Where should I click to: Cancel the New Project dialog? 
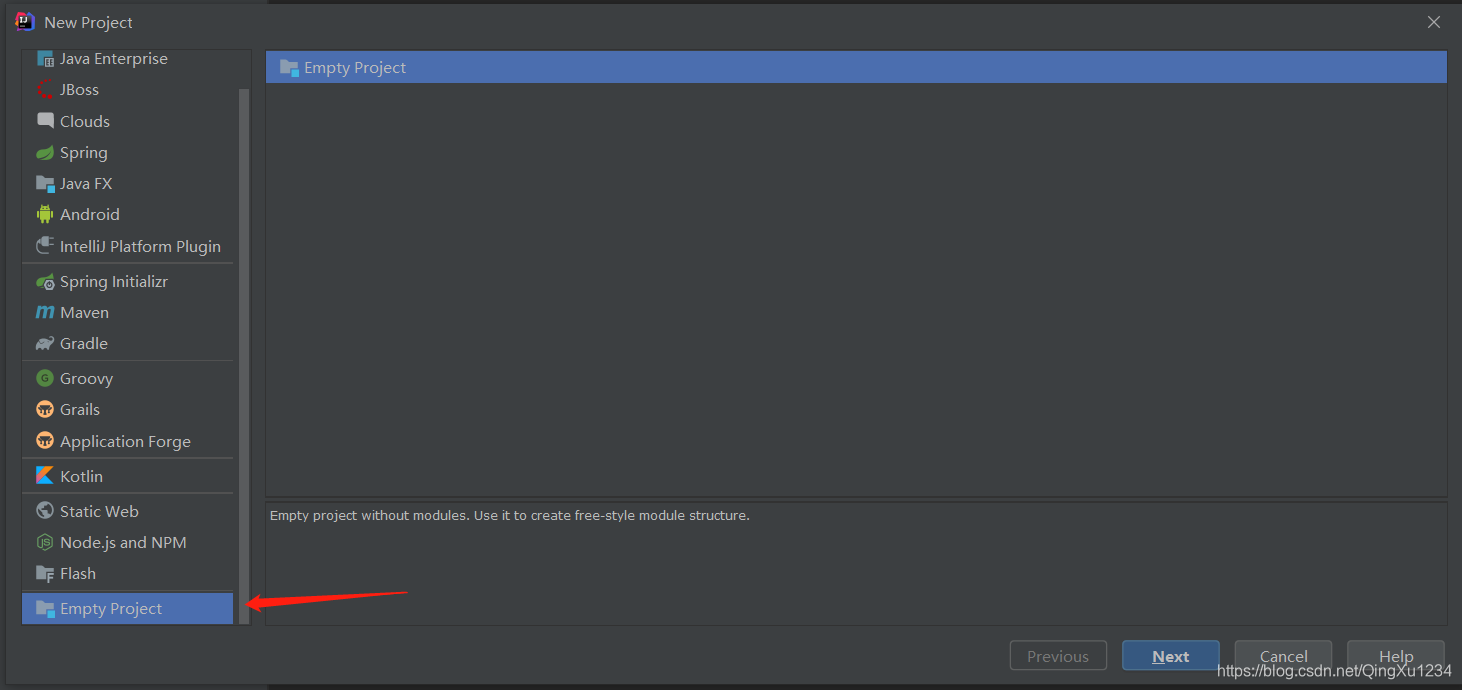[x=1283, y=656]
